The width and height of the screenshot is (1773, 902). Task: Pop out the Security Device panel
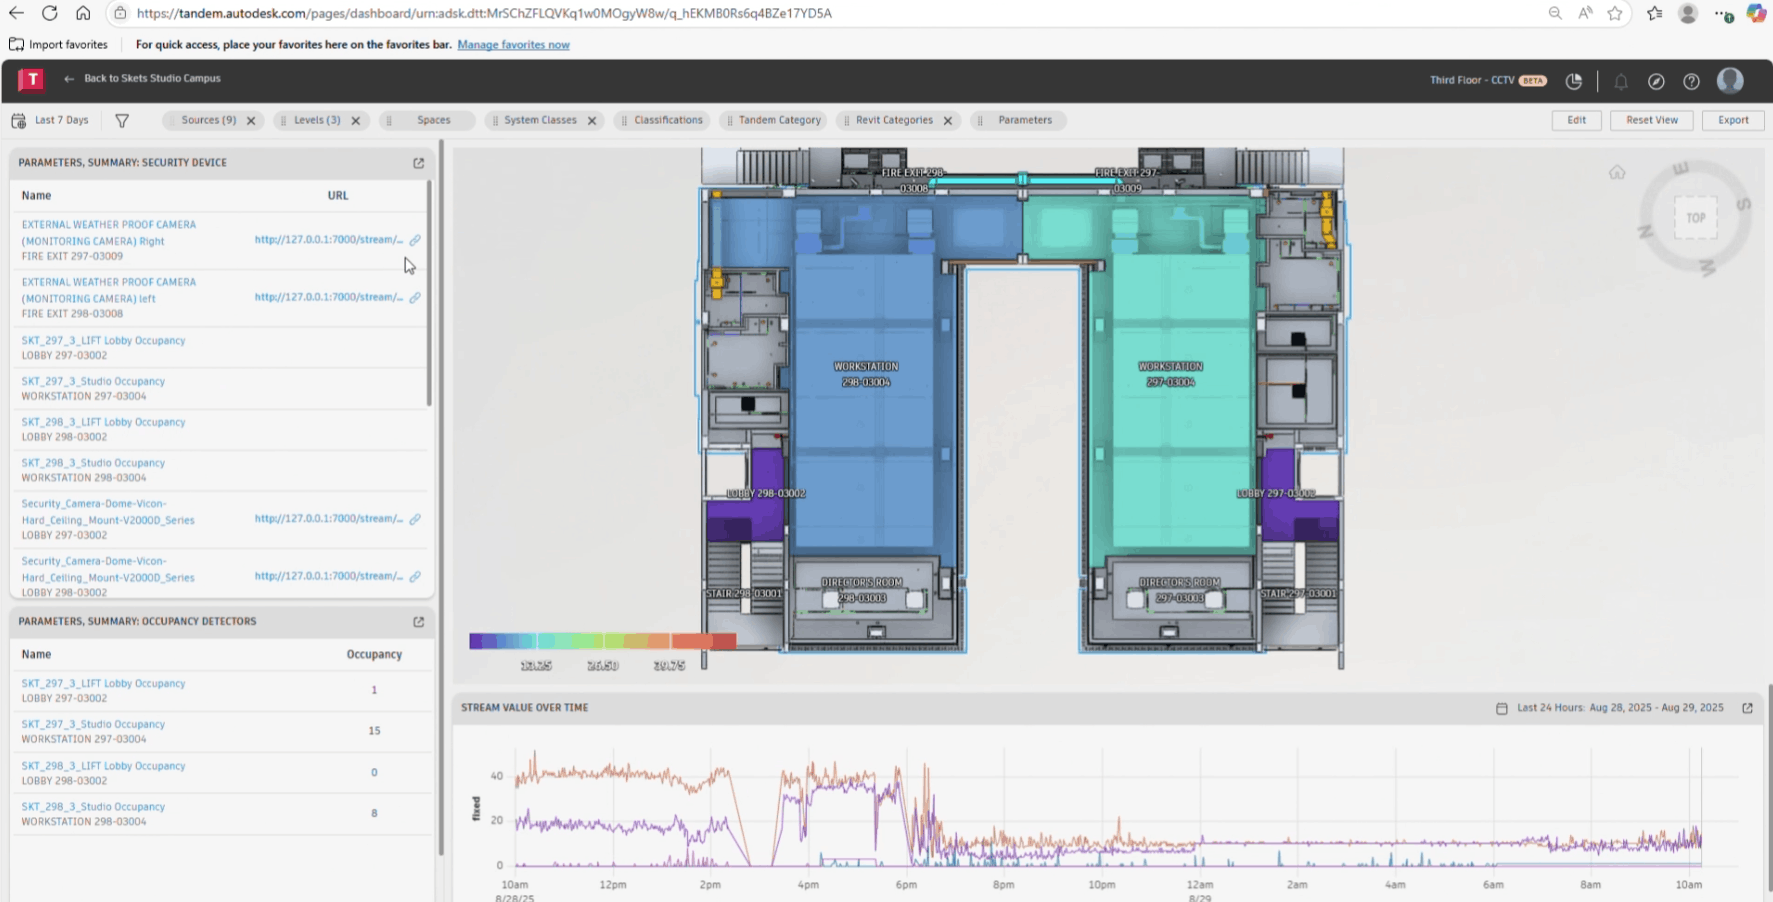[x=418, y=163]
